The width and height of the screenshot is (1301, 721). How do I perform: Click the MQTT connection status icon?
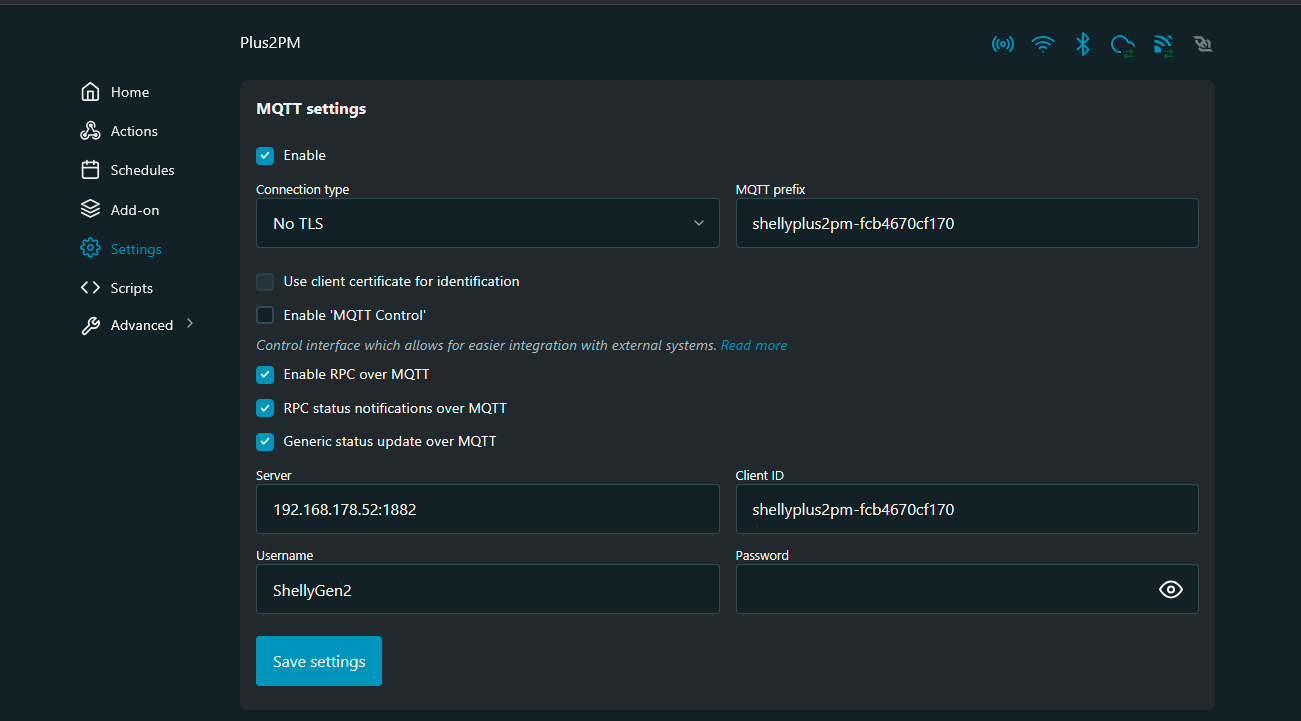[1163, 44]
